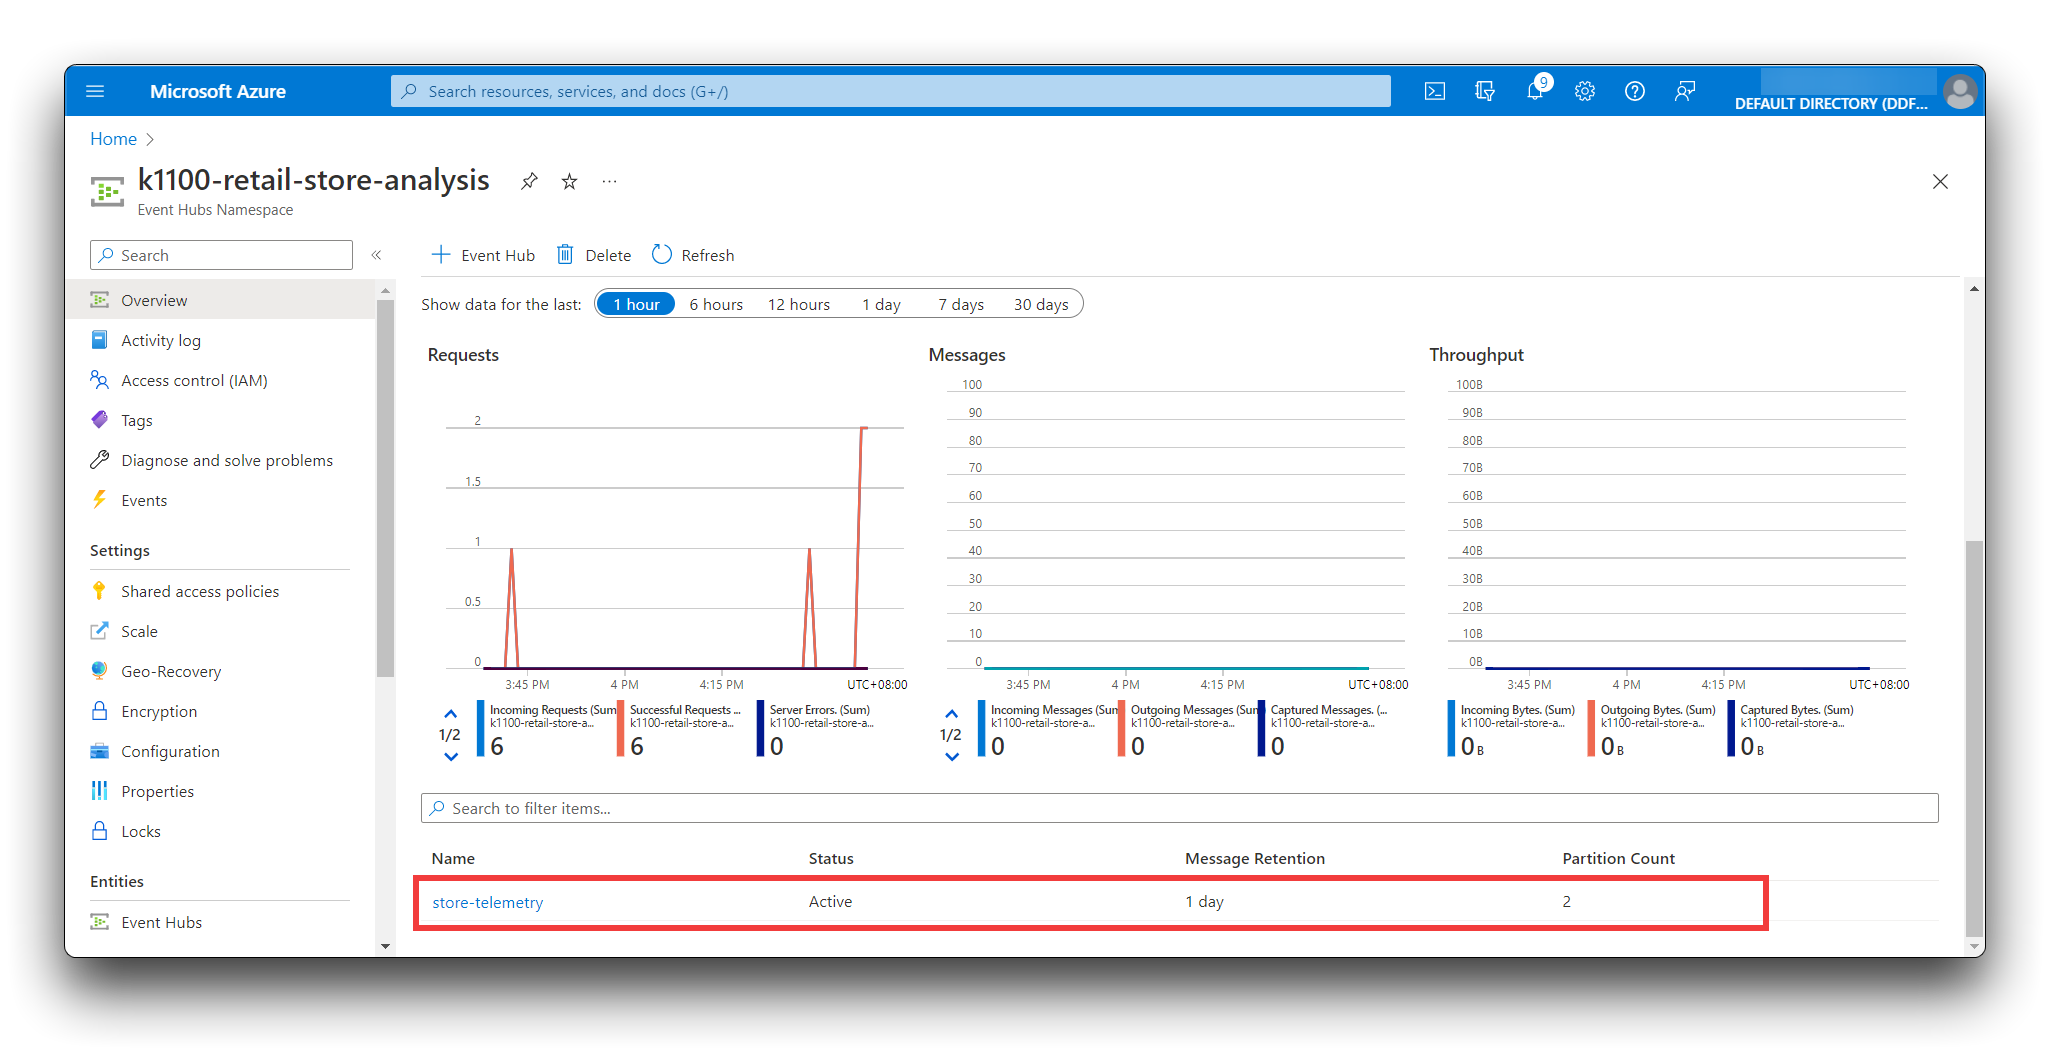
Task: Open portal settings gear
Action: click(1584, 91)
